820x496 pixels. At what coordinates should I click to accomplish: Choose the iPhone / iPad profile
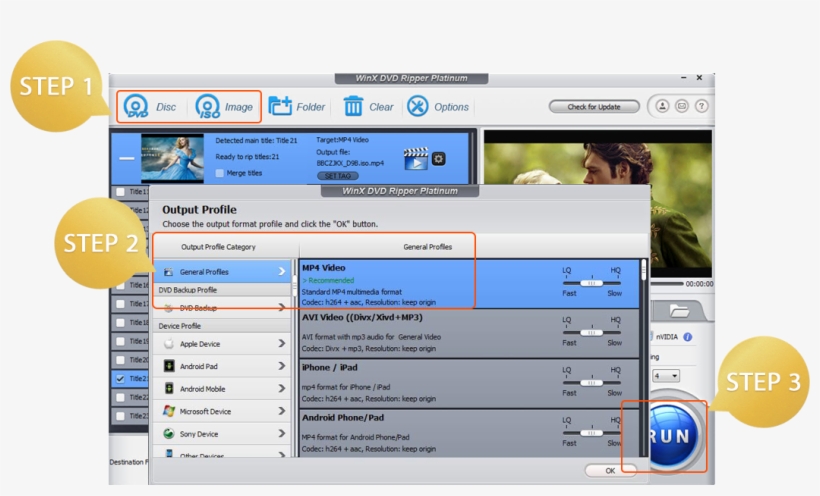[469, 384]
